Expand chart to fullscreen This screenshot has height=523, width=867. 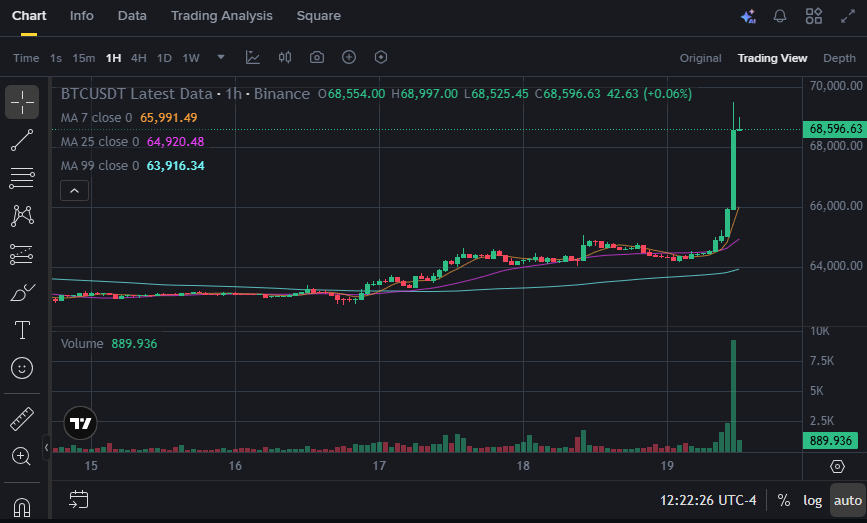(x=848, y=16)
